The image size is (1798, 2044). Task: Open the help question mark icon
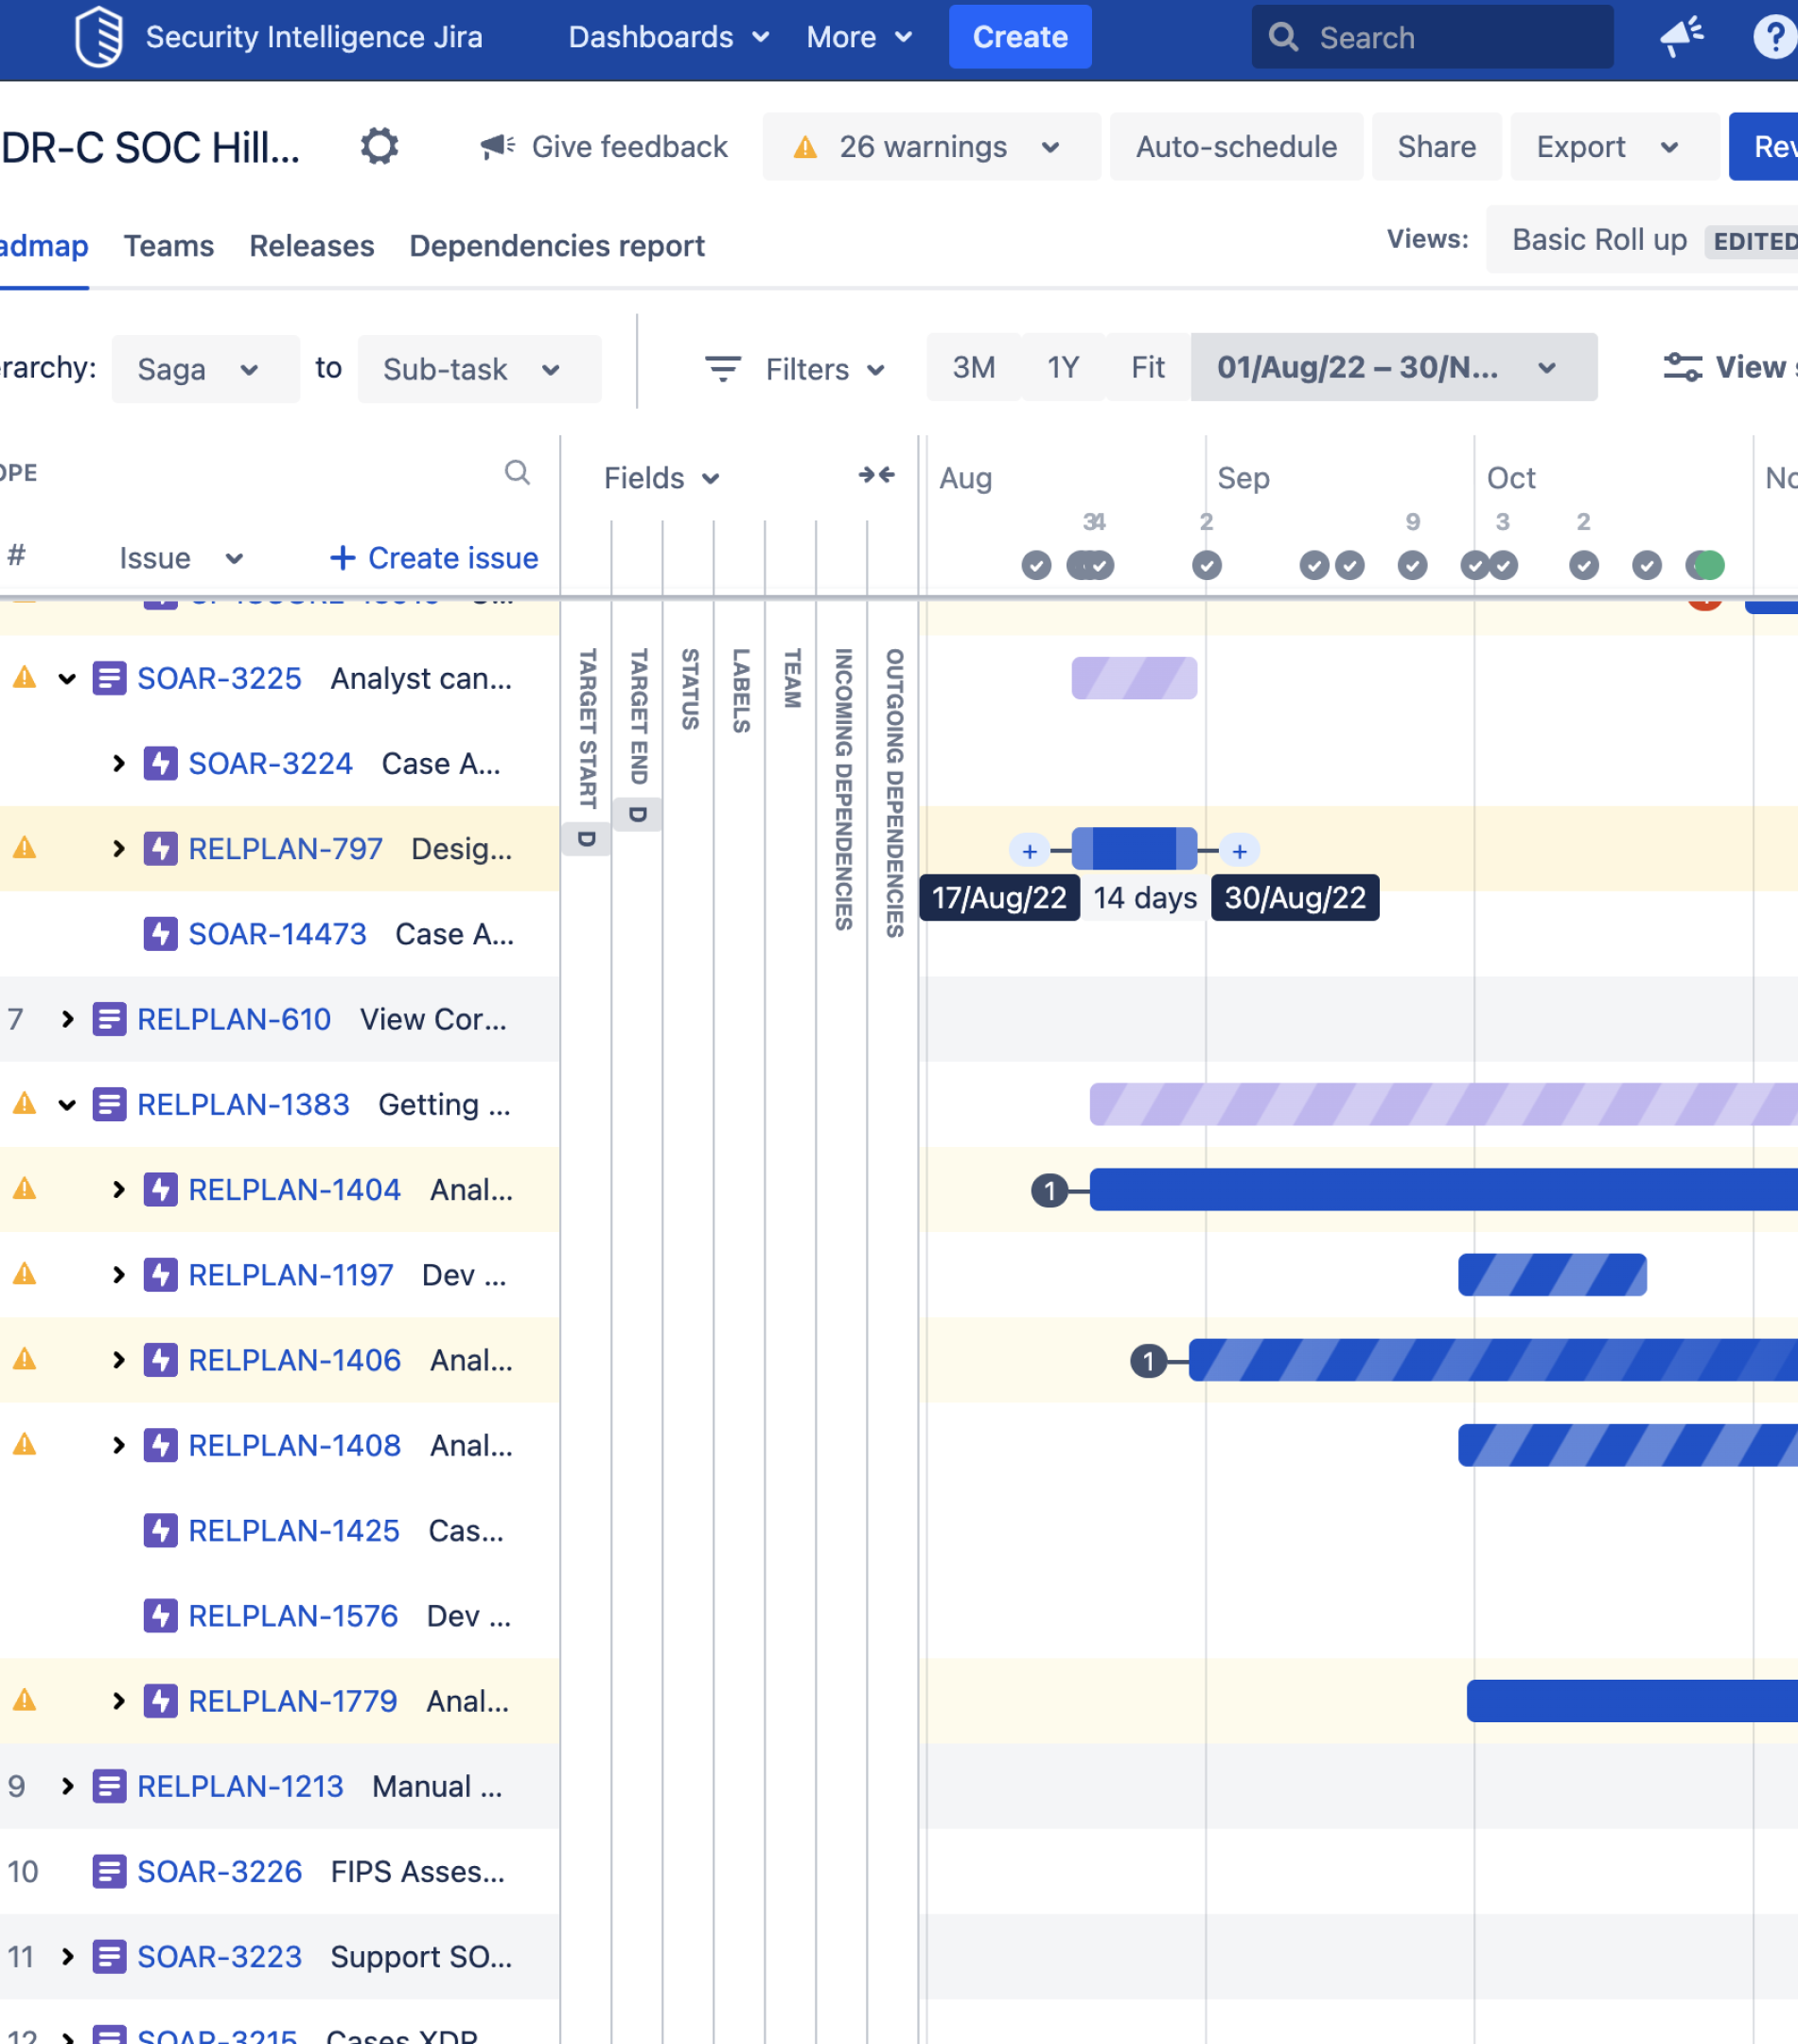pyautogui.click(x=1775, y=37)
